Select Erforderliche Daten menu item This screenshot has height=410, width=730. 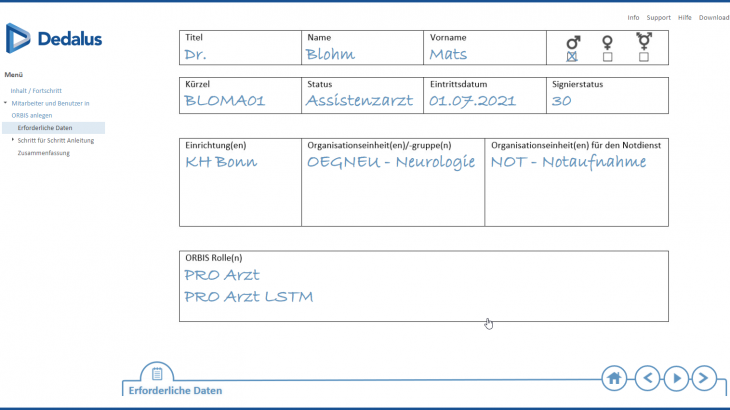point(45,128)
